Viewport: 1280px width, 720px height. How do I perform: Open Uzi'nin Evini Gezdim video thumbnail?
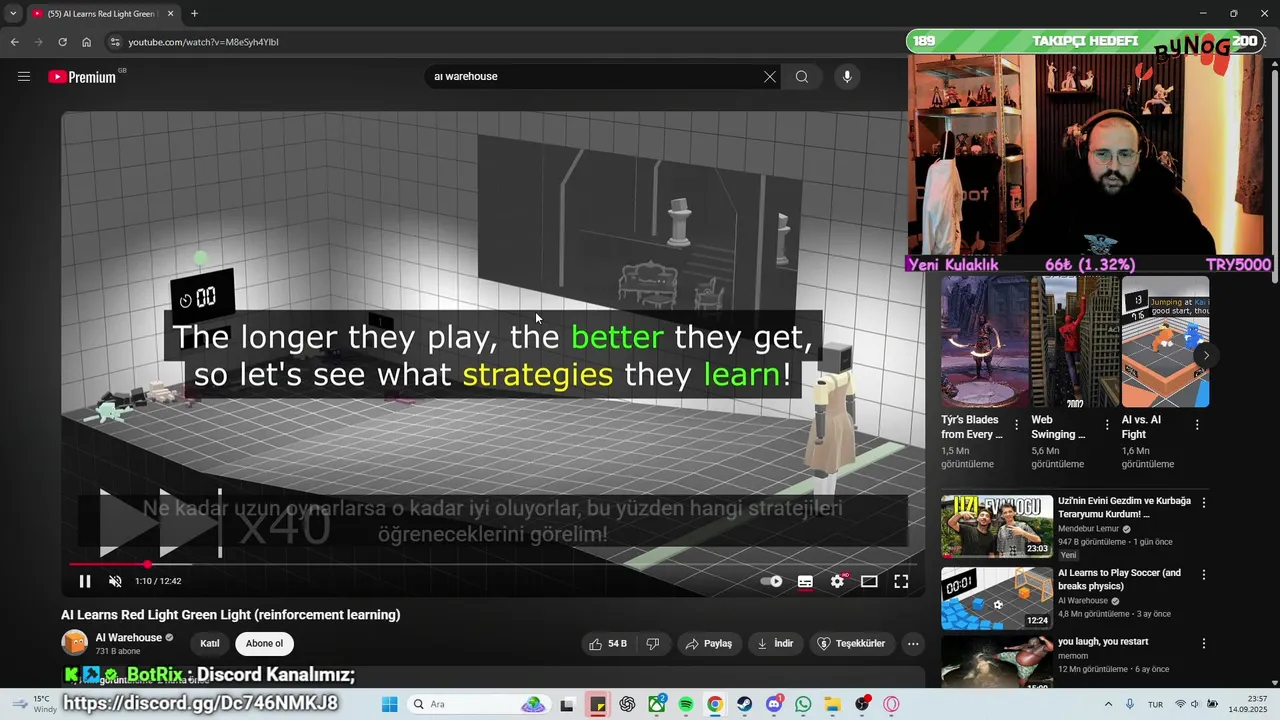tap(997, 526)
